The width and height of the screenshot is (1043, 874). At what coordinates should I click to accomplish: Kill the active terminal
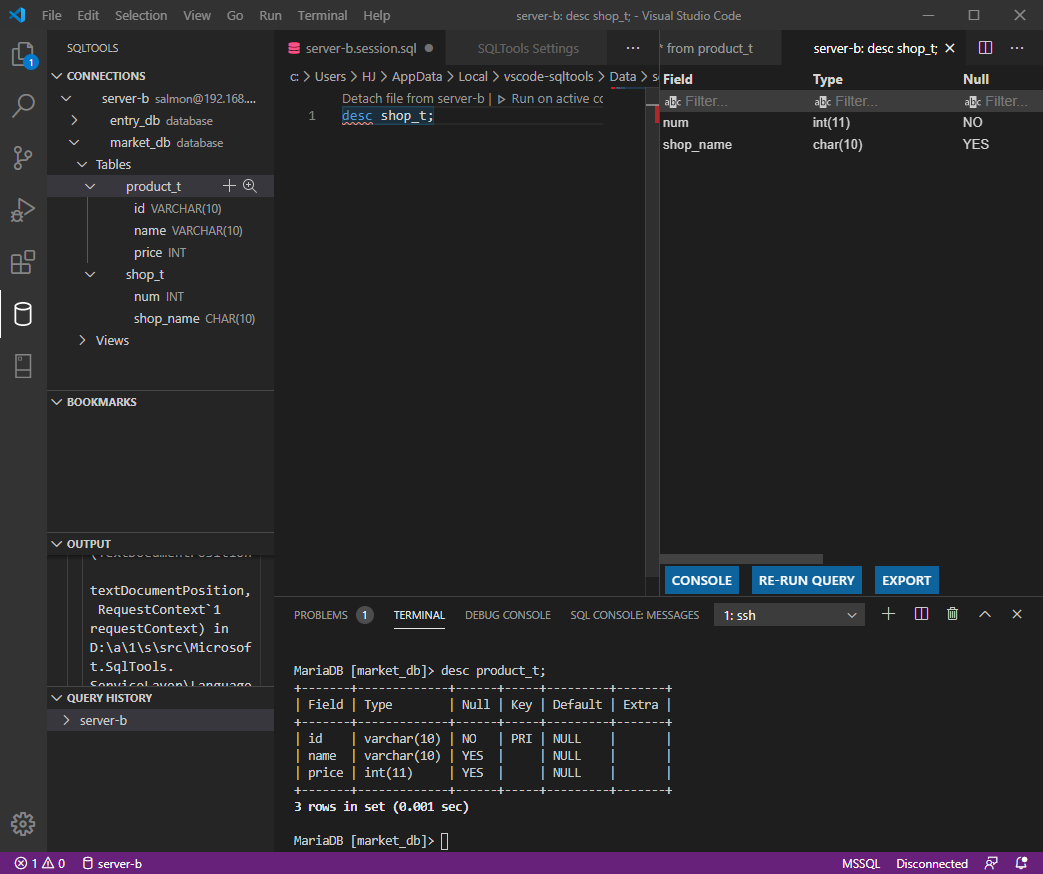953,614
